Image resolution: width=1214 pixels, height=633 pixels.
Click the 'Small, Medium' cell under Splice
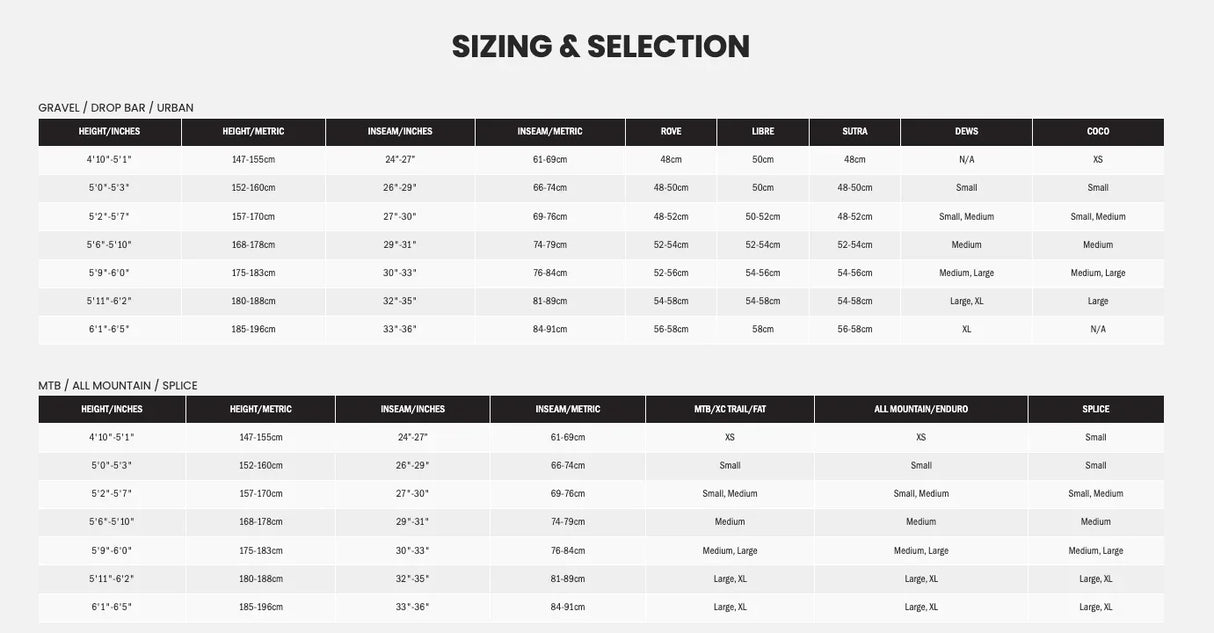click(x=1096, y=494)
